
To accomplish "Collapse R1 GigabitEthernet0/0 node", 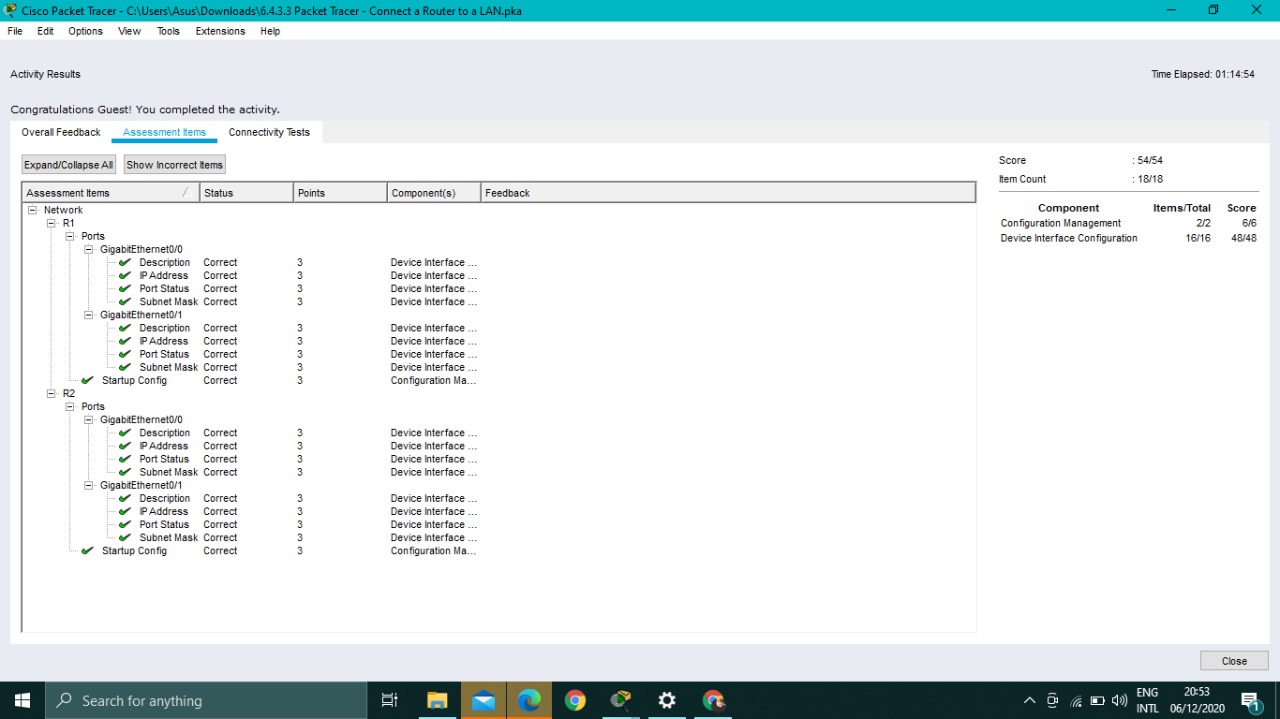I will [89, 249].
